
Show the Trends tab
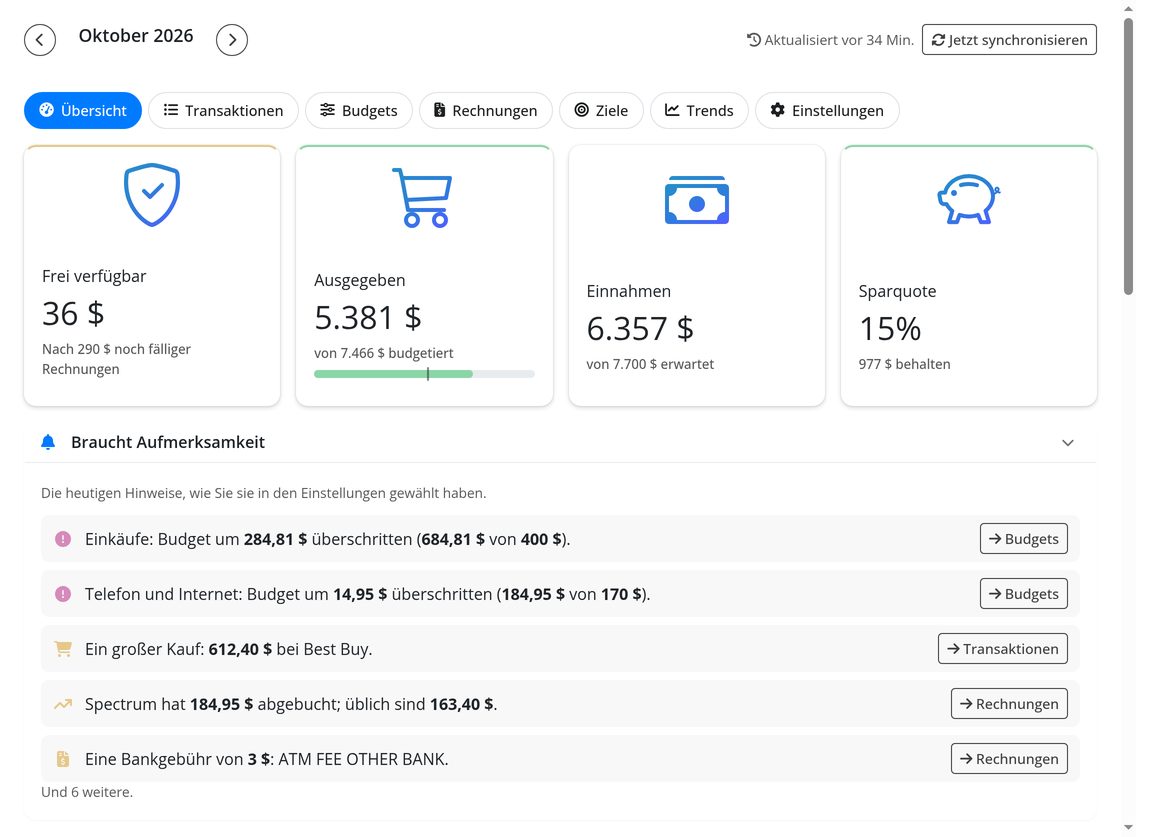699,110
